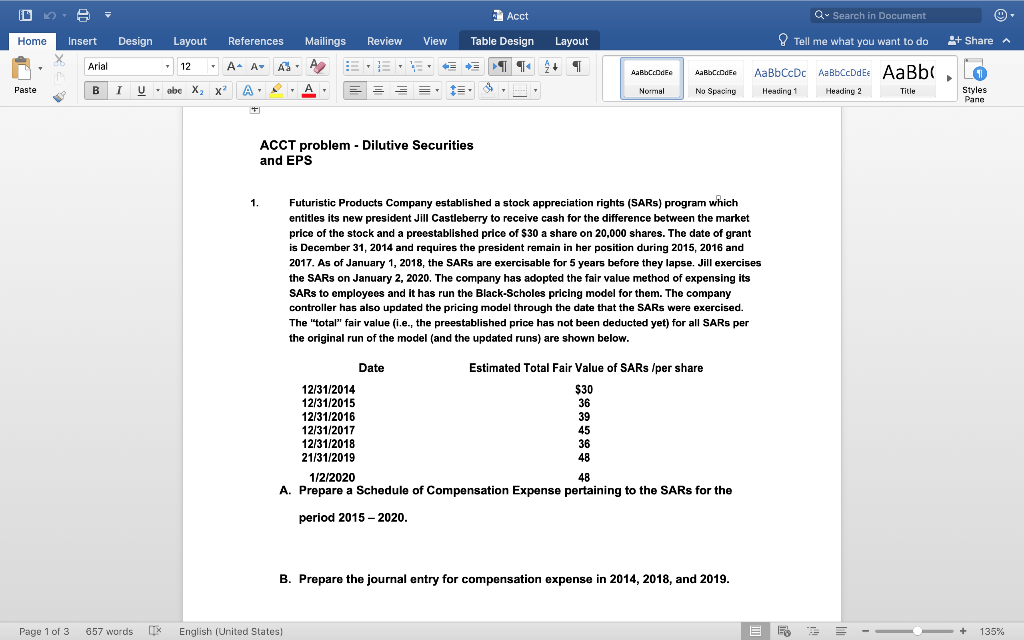The height and width of the screenshot is (640, 1024).
Task: Apply superscript formatting
Action: click(x=221, y=90)
